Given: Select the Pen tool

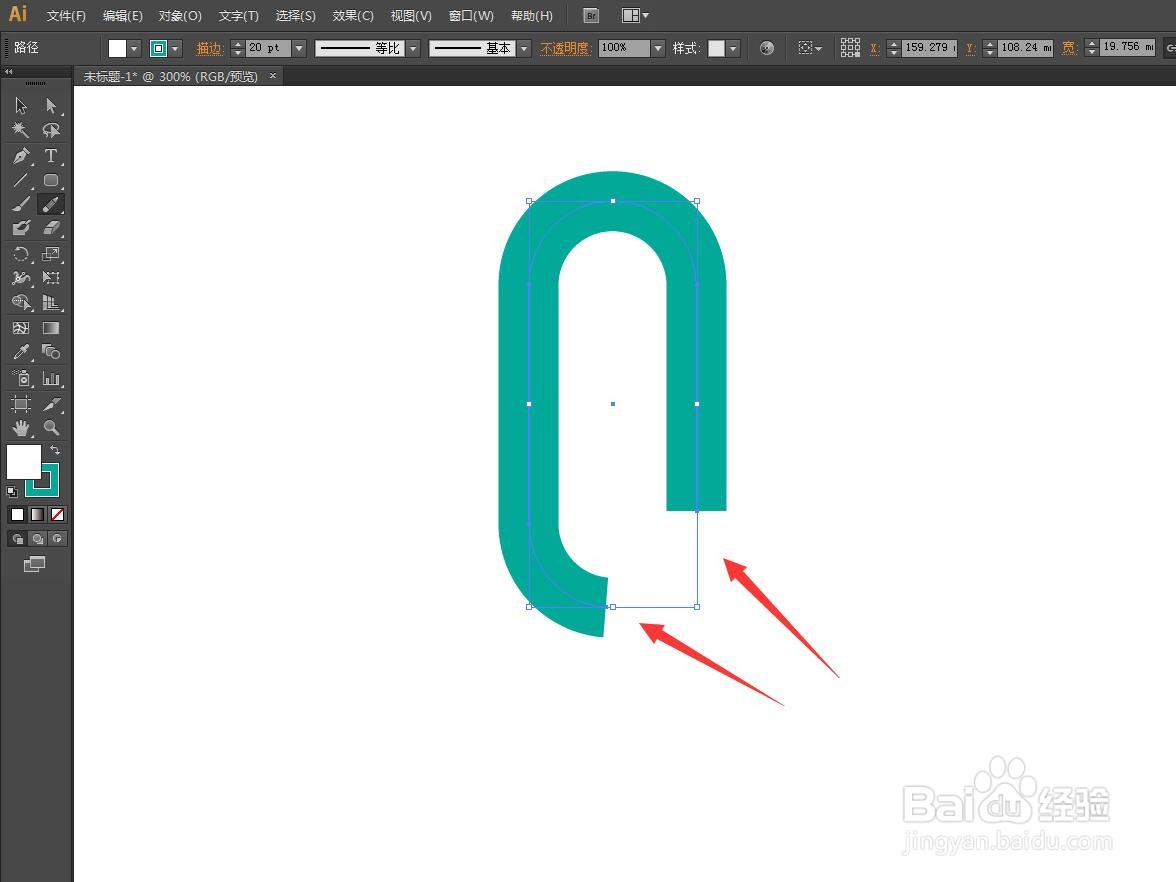Looking at the screenshot, I should pos(21,156).
